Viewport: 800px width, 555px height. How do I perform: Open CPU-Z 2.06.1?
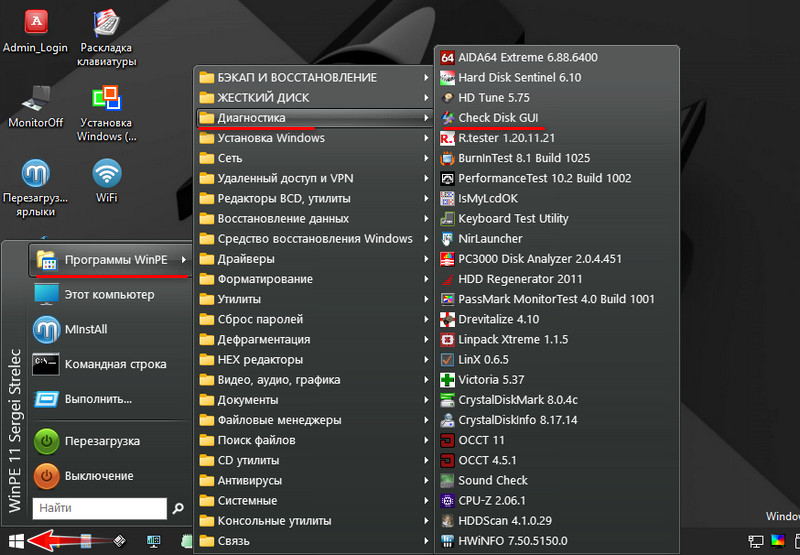557,500
